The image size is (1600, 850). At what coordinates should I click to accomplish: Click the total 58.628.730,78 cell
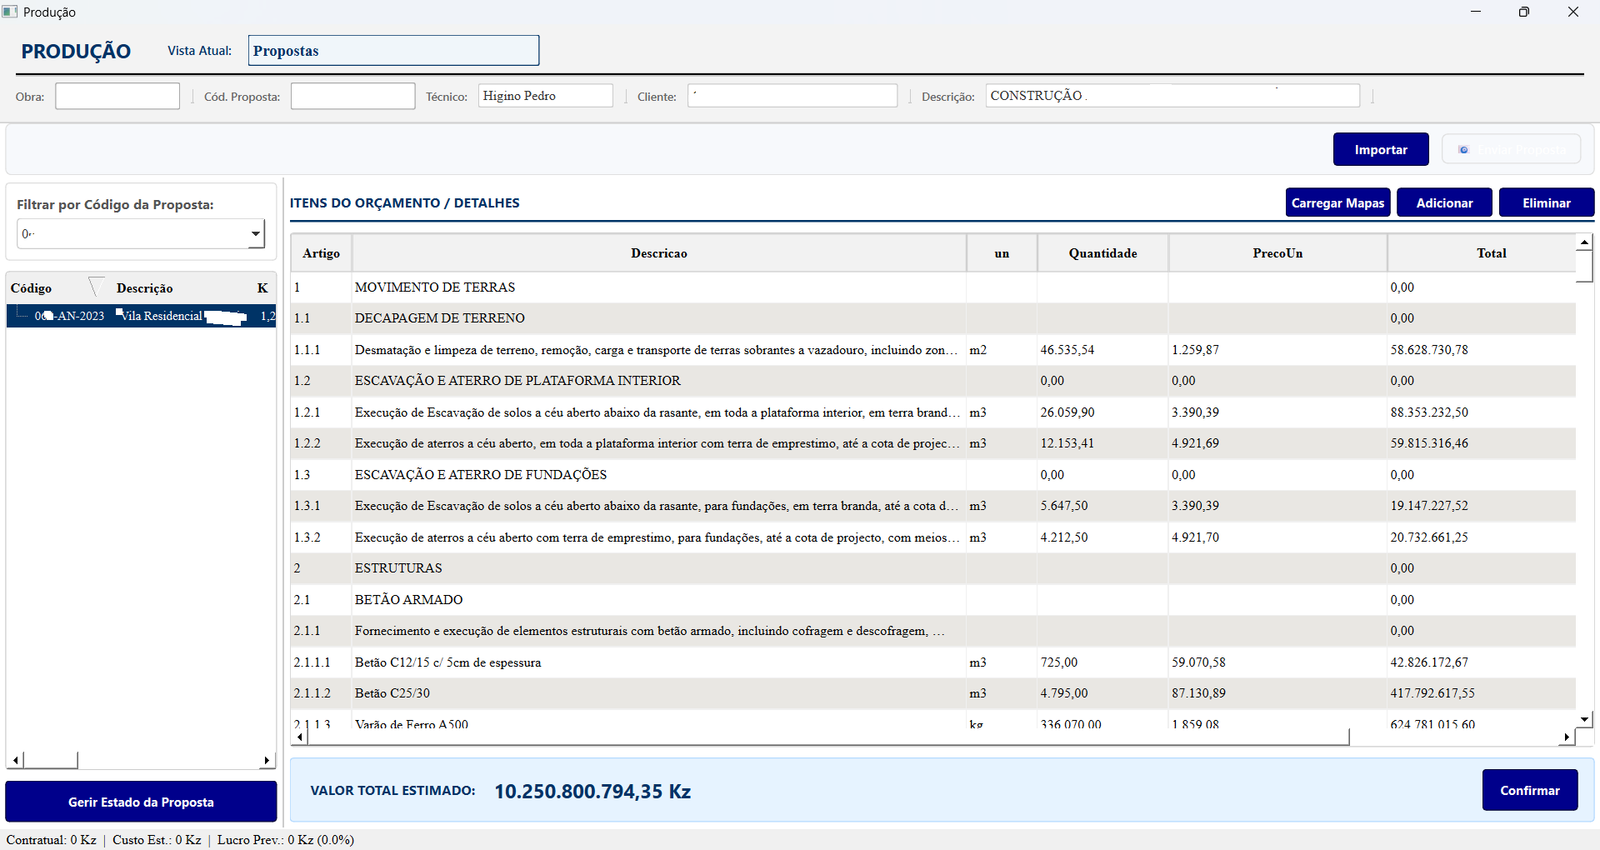(1482, 350)
